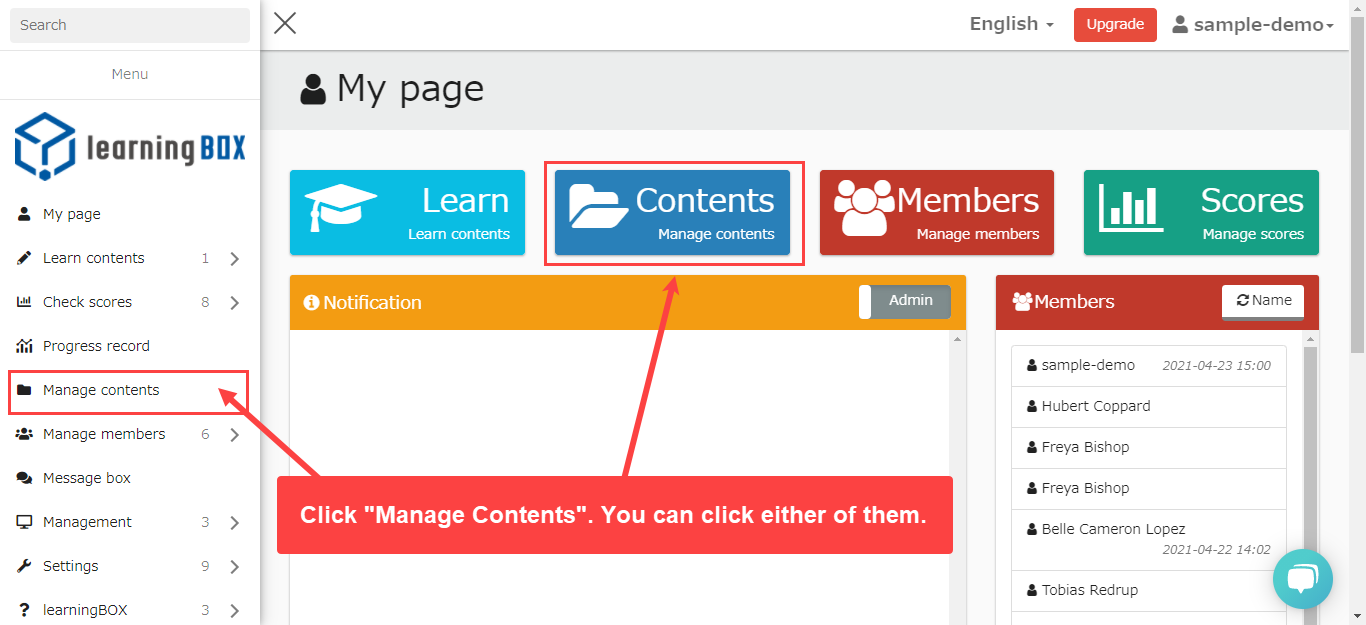Open the sample-demo account dropdown
Viewport: 1366px width, 625px height.
coord(1253,25)
